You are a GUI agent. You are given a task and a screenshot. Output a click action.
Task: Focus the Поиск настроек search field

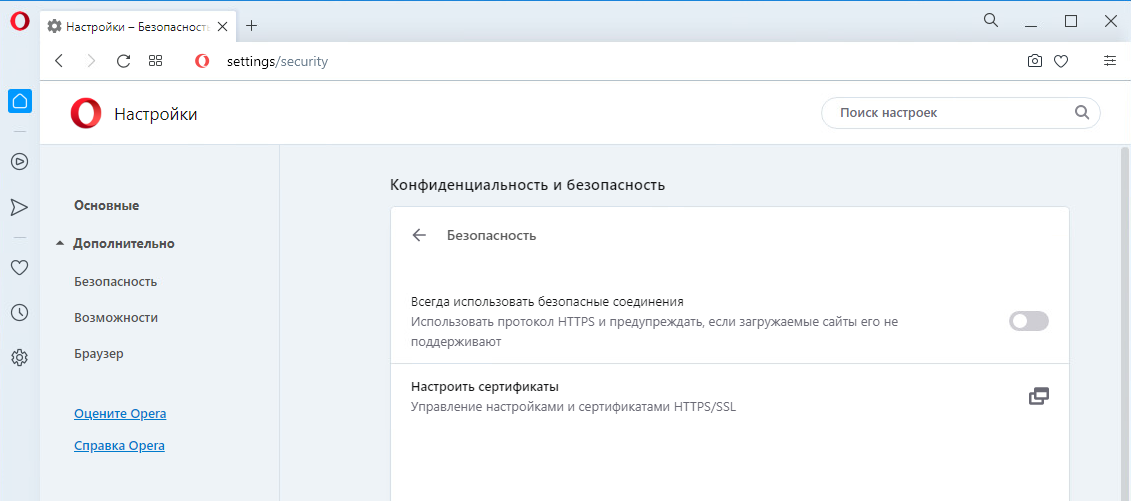(x=961, y=112)
